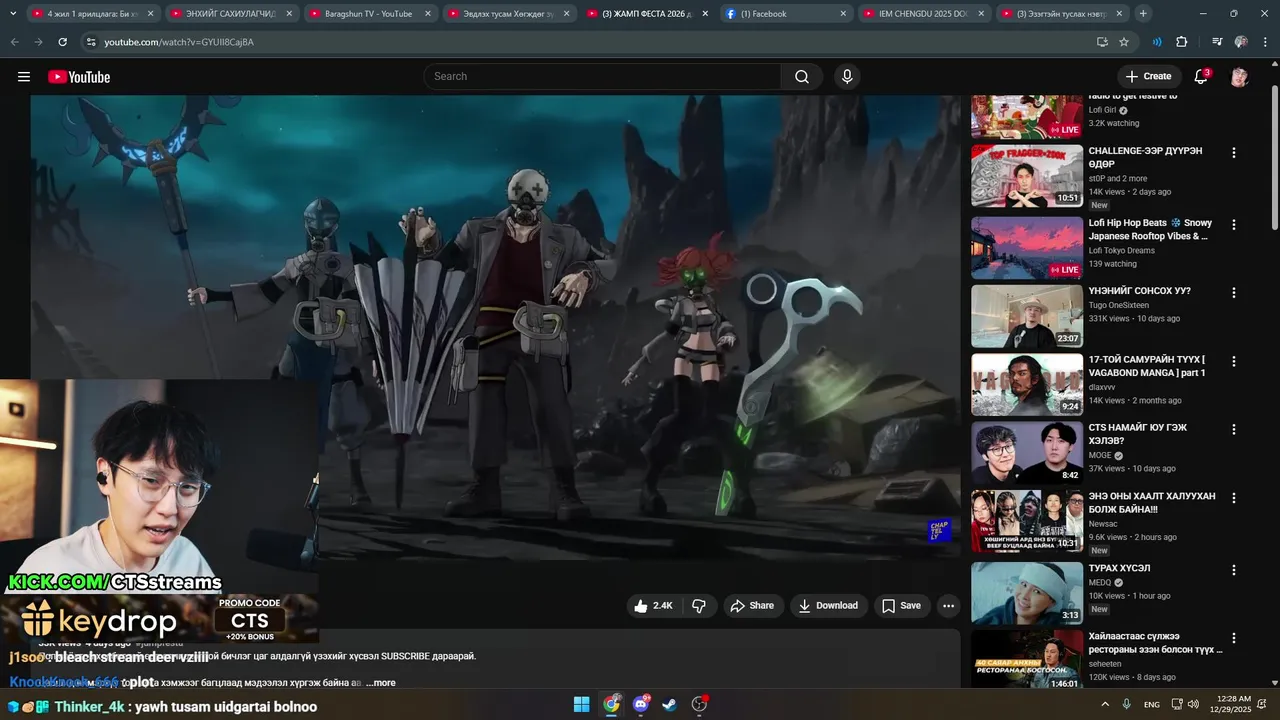Switch to the 4 жил 1 ярилцлага tab

click(x=92, y=14)
